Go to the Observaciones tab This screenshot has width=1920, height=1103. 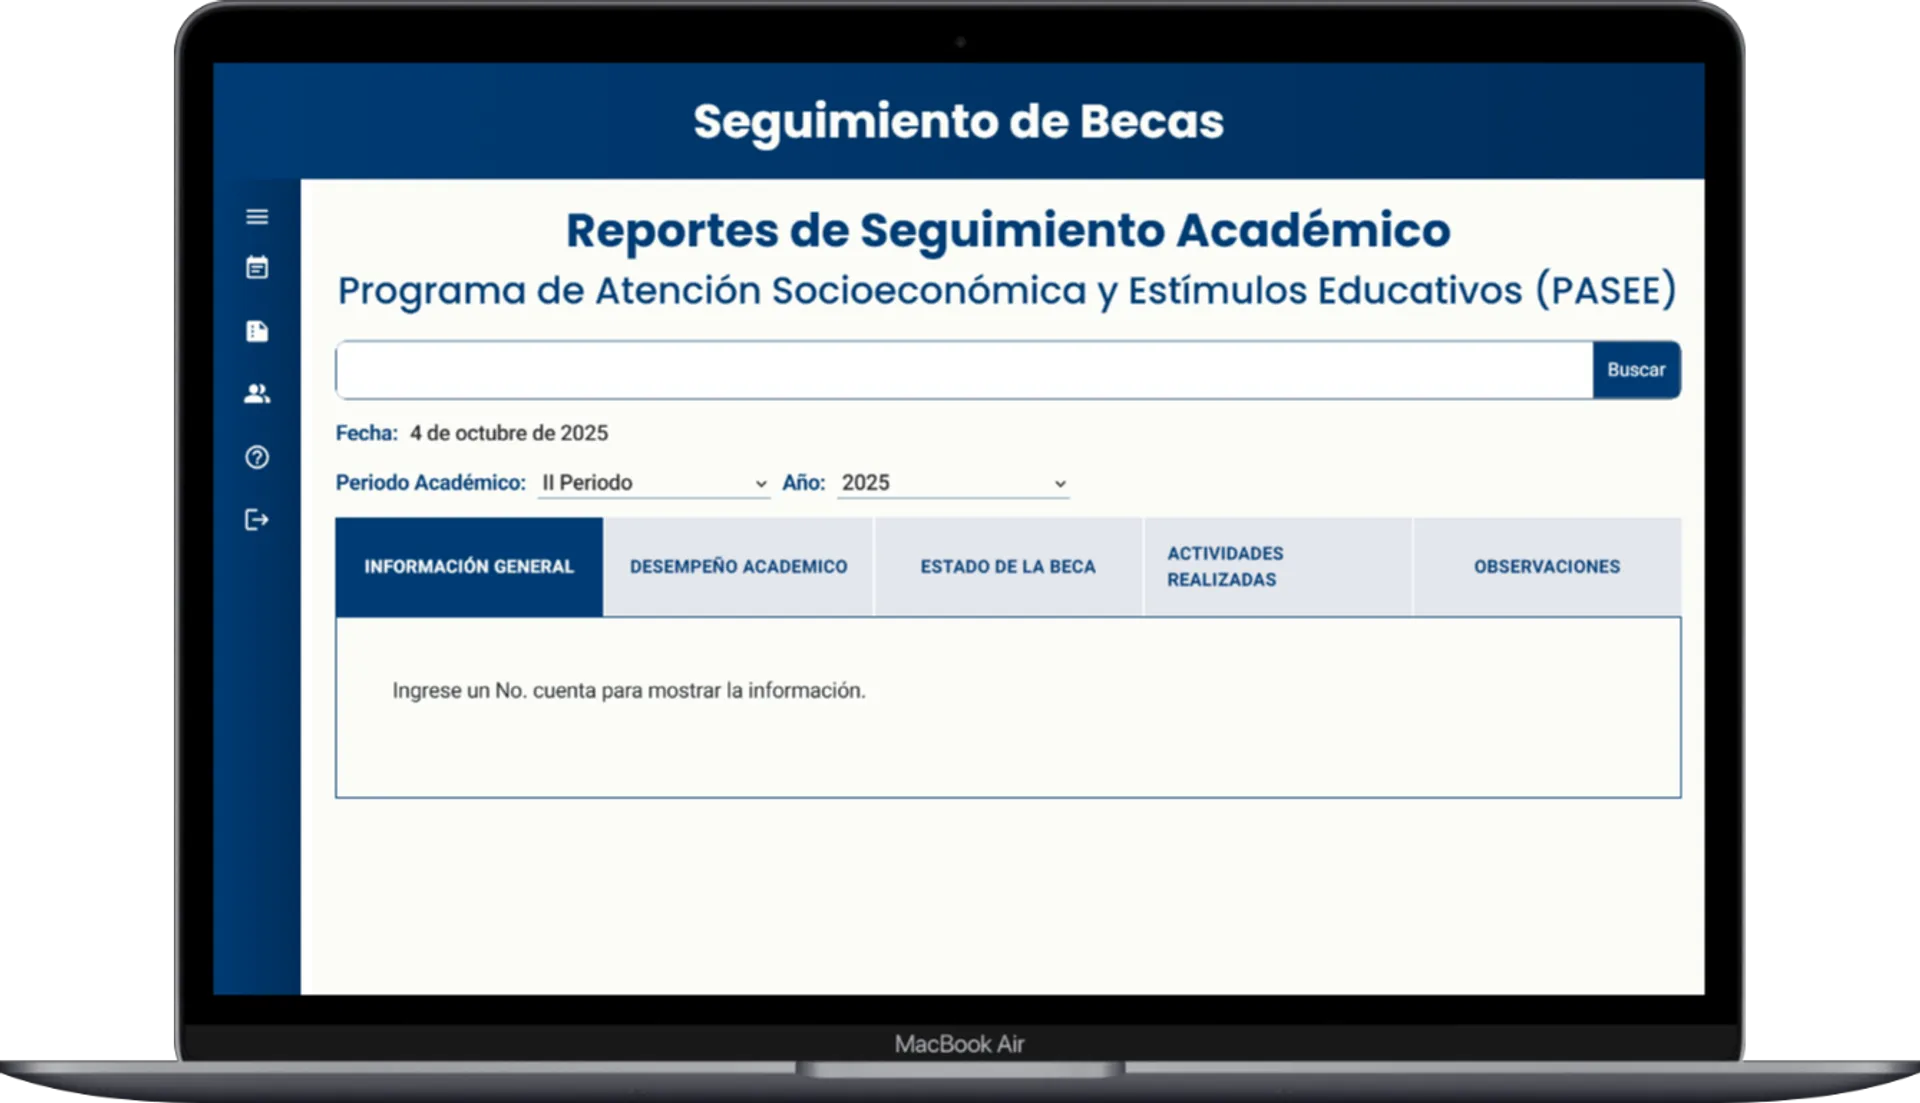point(1546,566)
